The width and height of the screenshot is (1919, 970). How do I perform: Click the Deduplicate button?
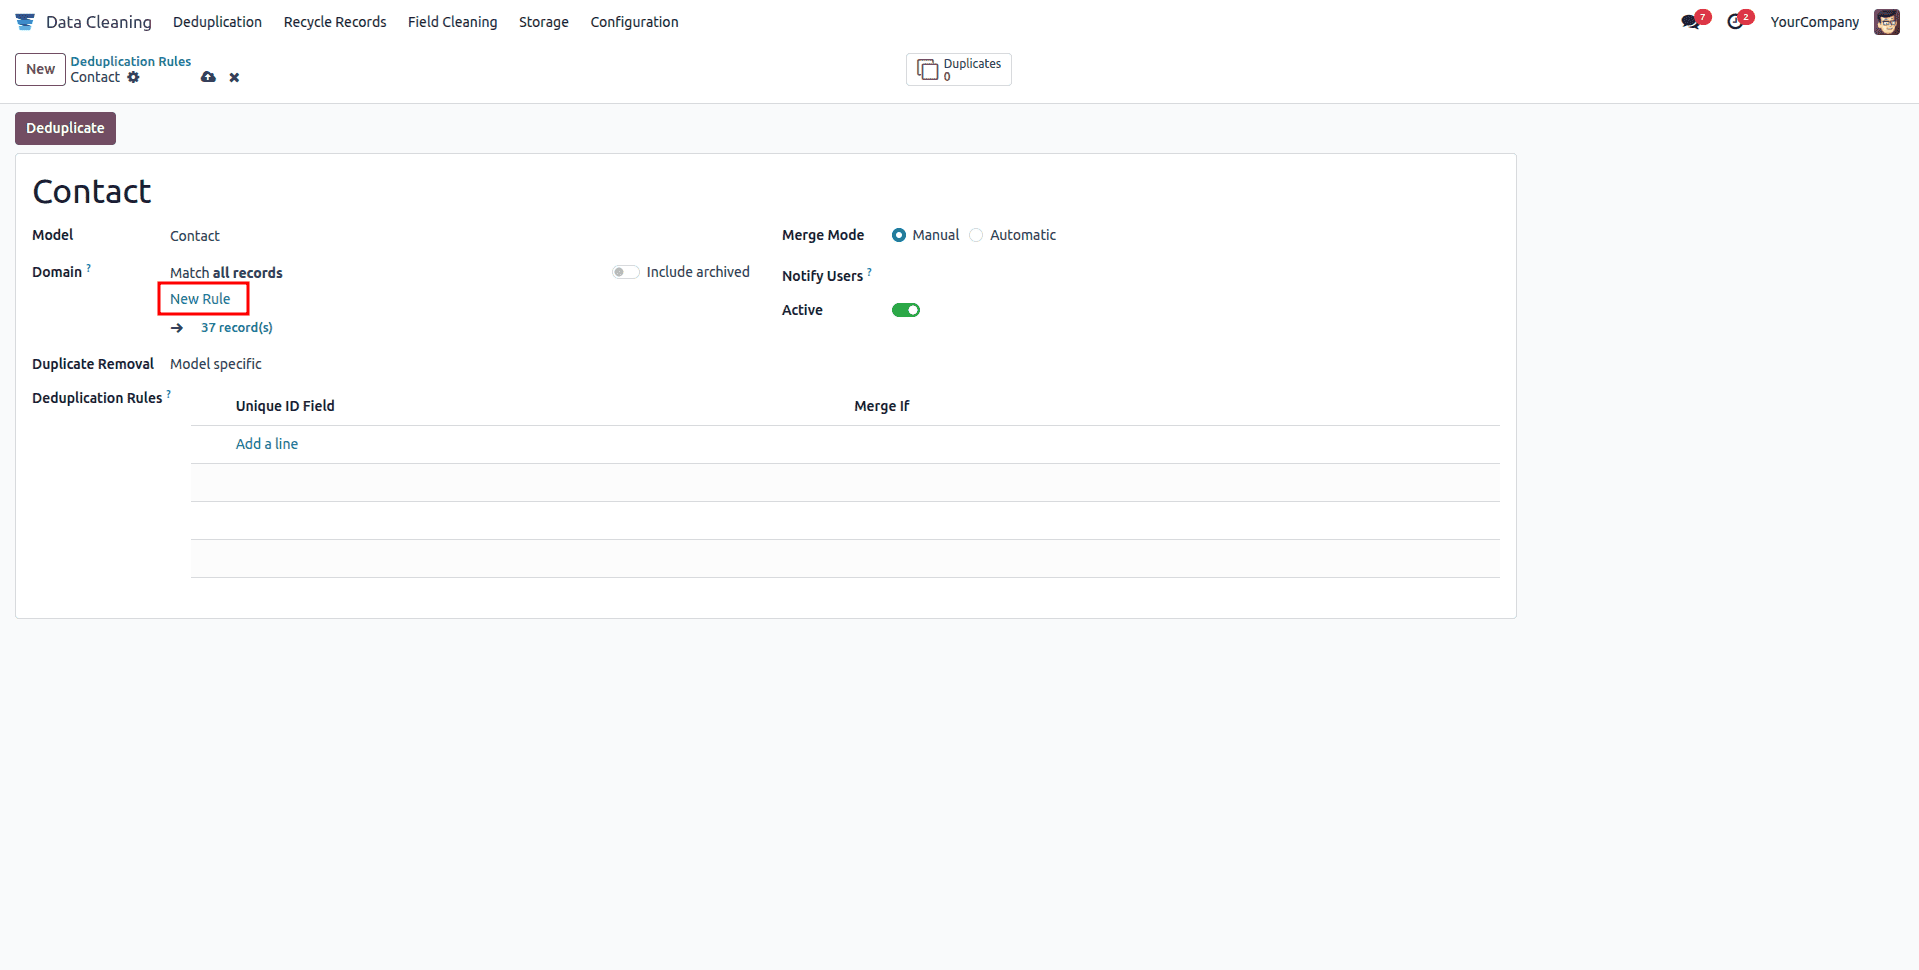(x=64, y=128)
